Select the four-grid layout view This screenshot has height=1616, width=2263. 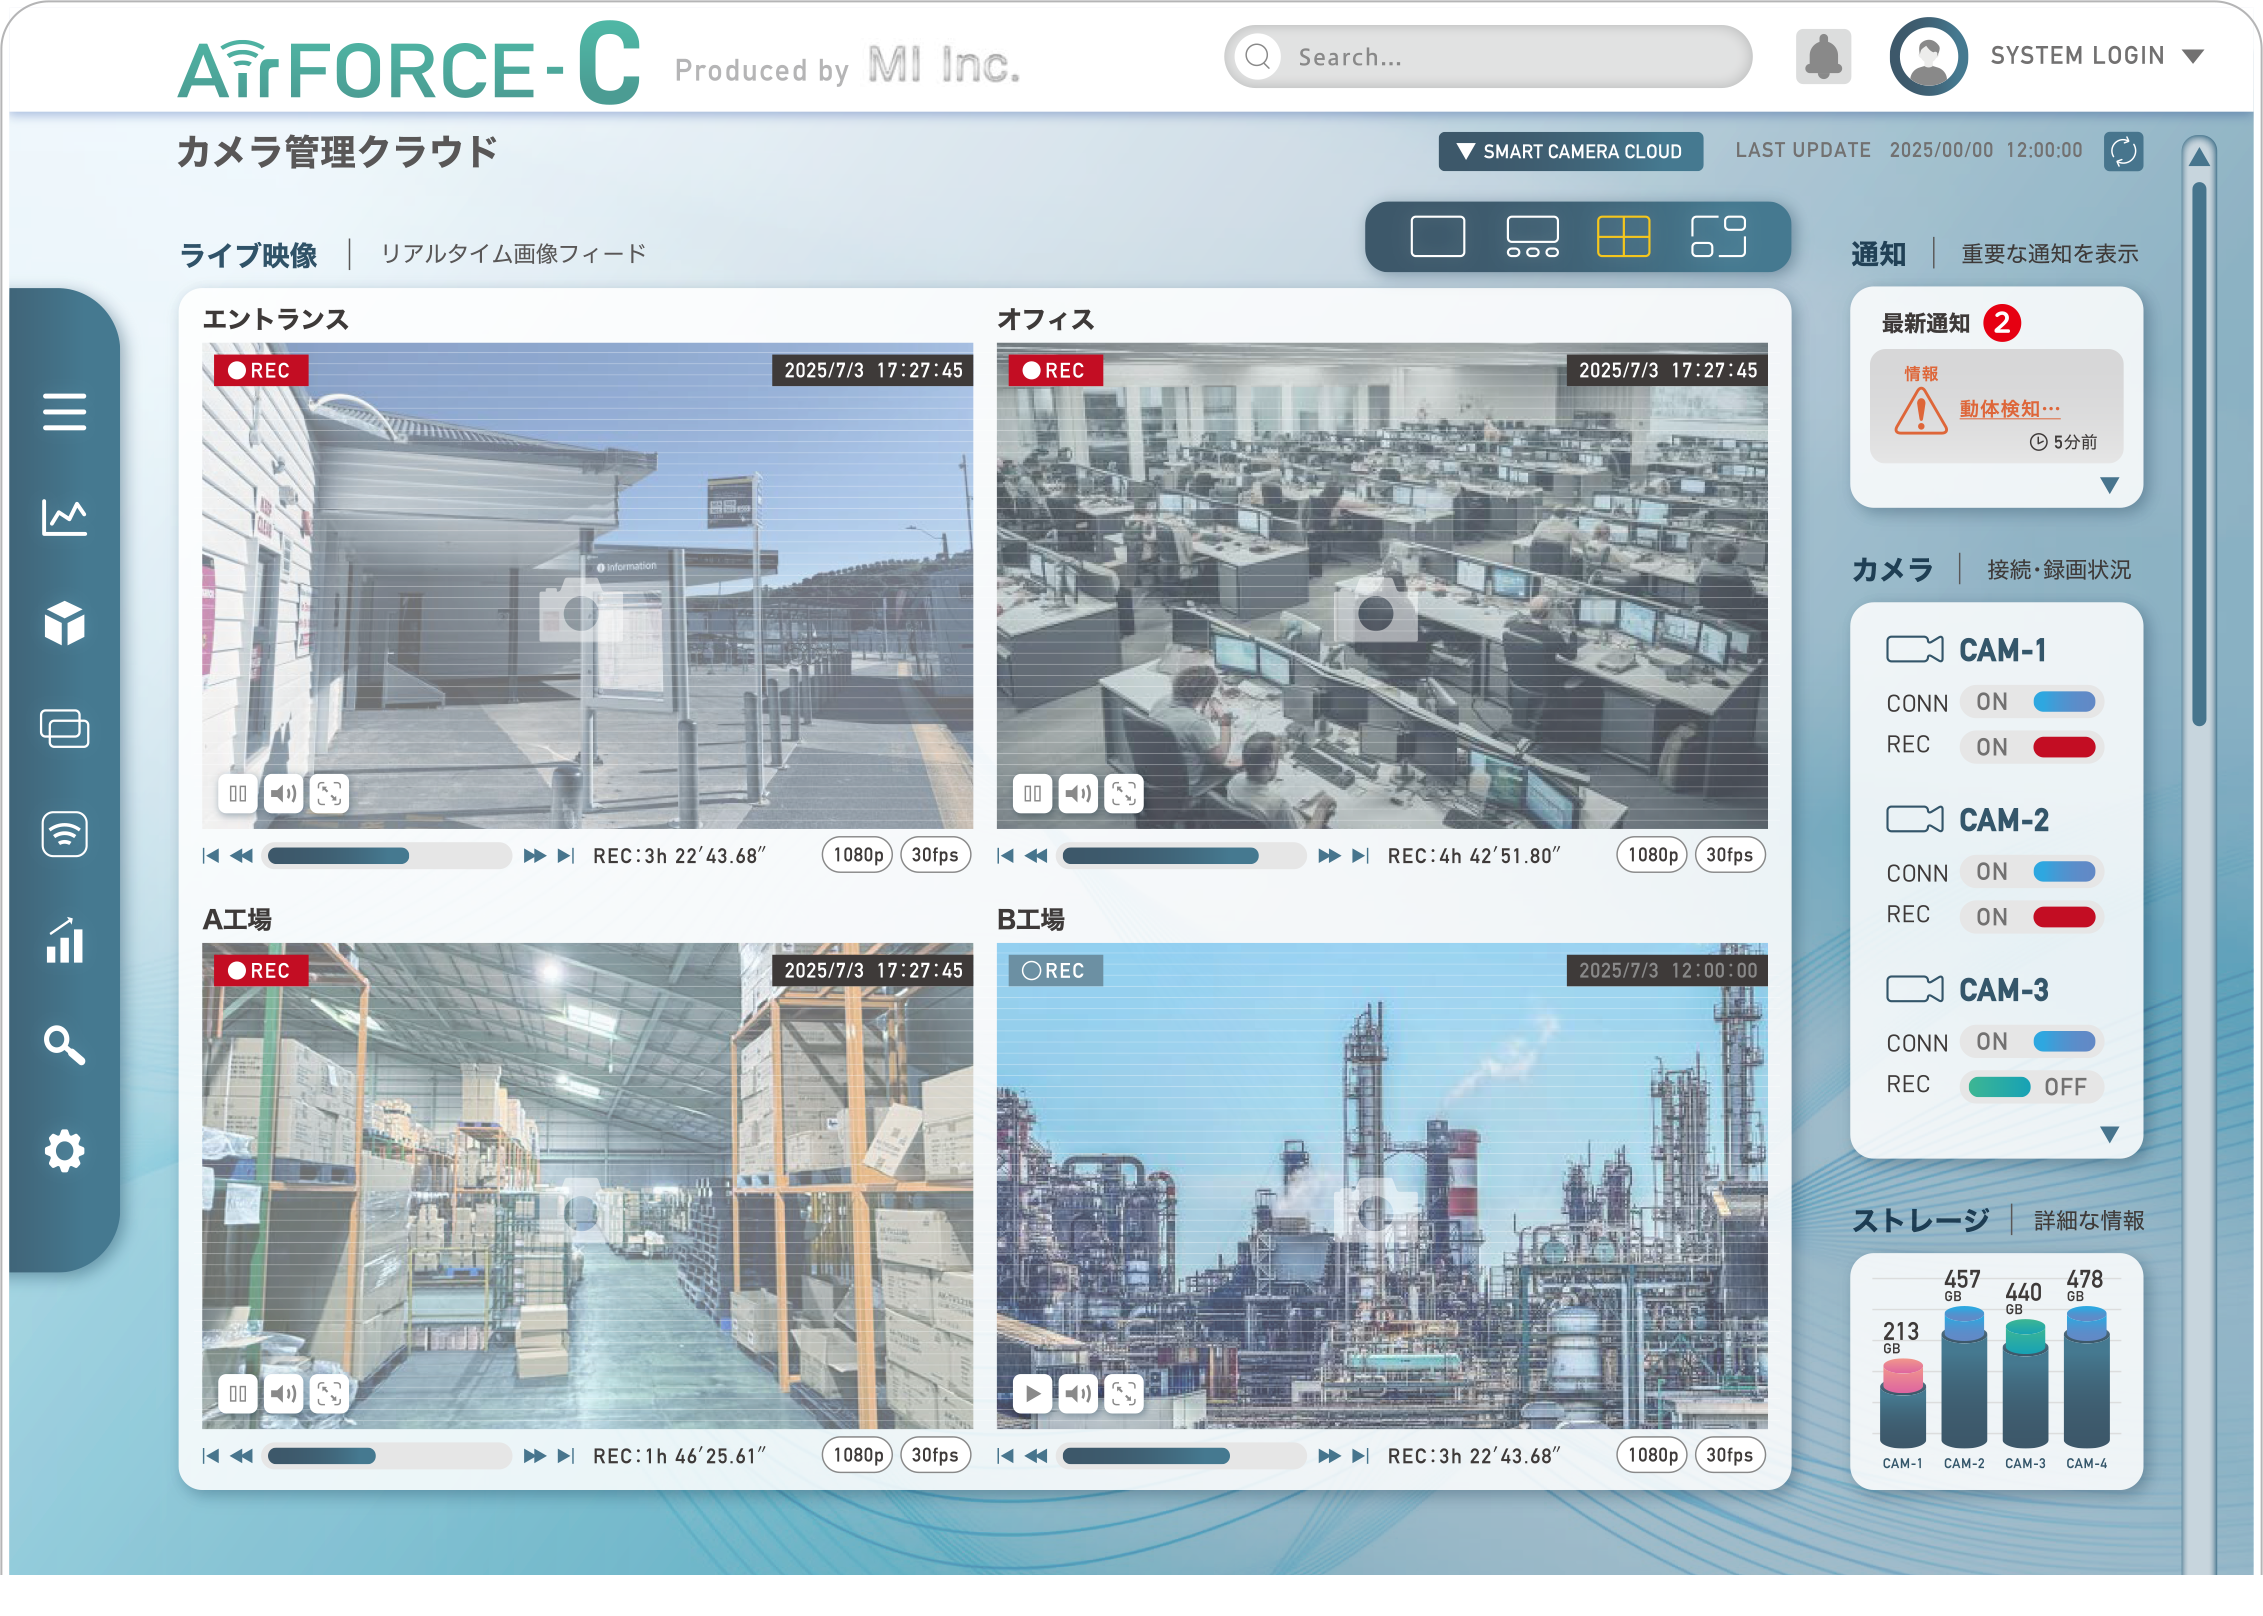[1623, 237]
